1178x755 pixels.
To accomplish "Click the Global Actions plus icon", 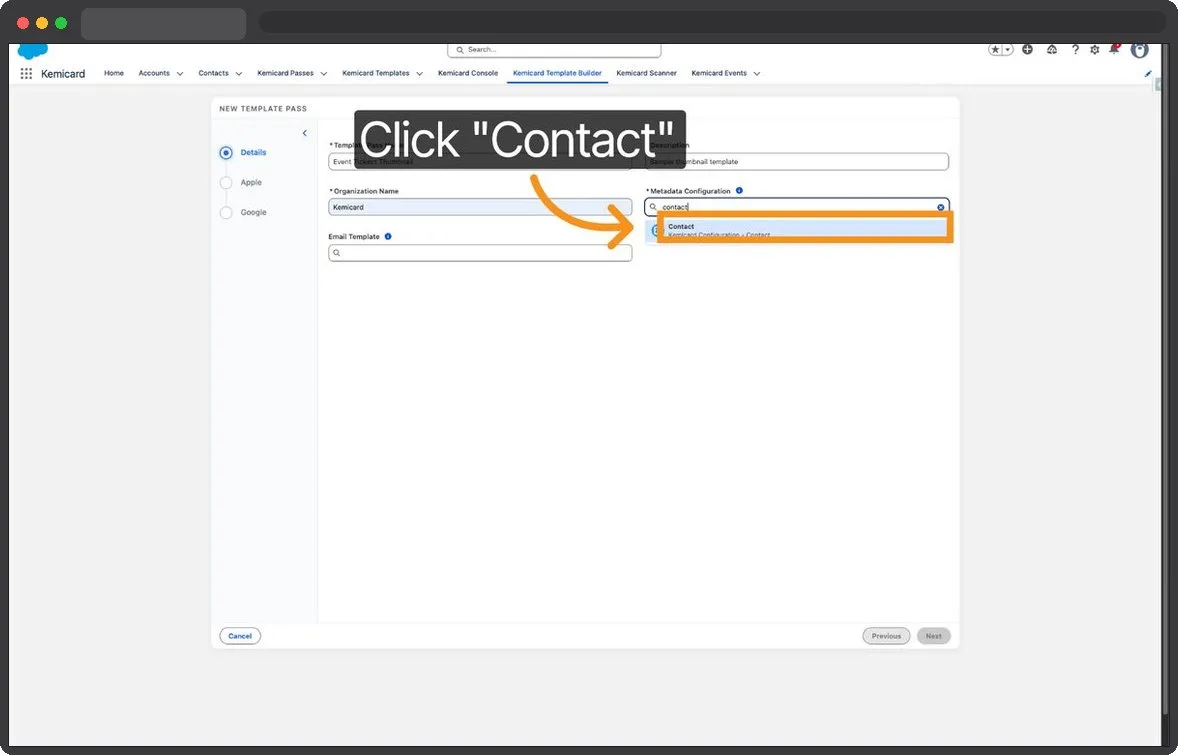I will [x=1027, y=50].
